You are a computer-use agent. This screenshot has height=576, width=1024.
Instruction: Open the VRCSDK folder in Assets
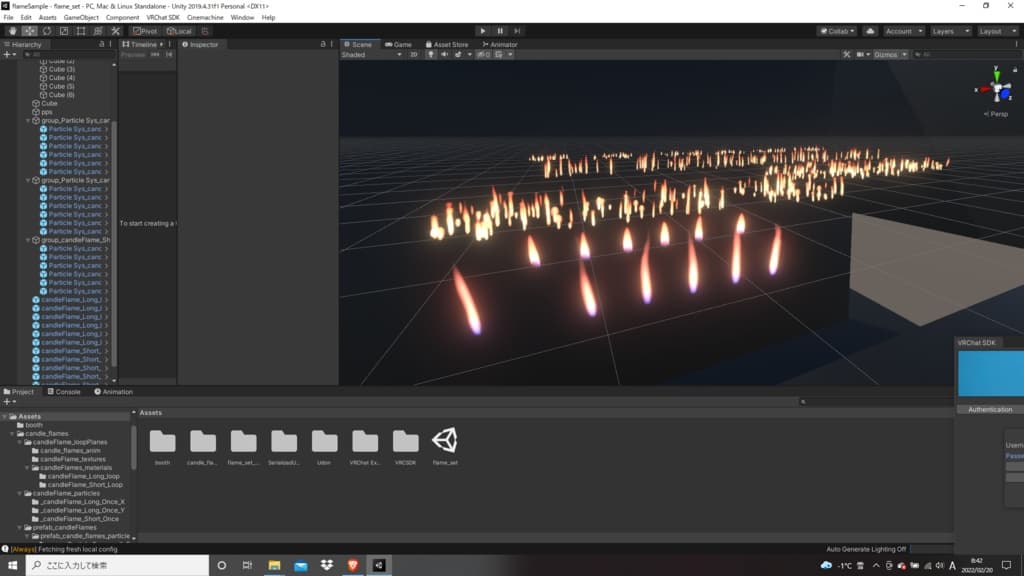tap(405, 441)
